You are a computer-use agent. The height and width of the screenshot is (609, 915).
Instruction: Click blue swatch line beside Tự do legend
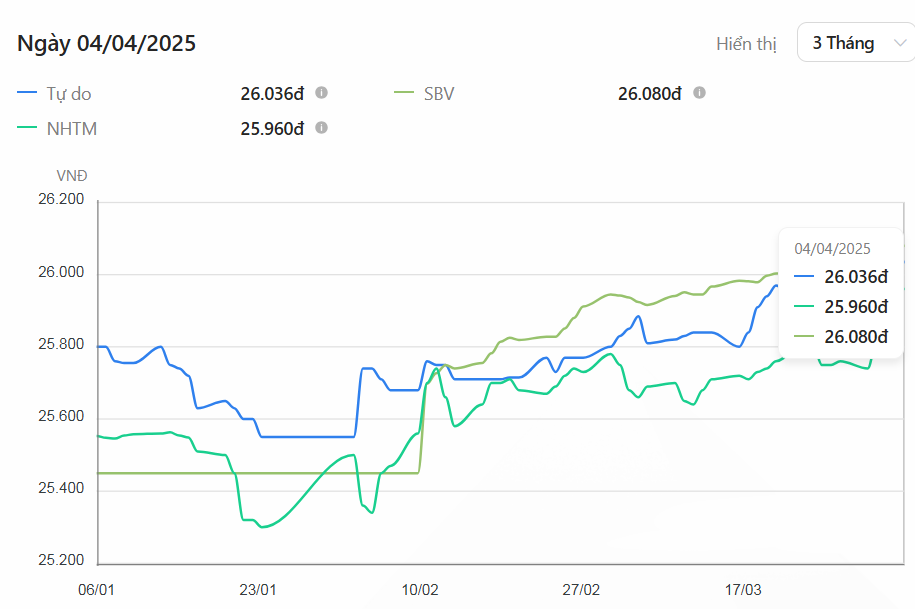[28, 94]
